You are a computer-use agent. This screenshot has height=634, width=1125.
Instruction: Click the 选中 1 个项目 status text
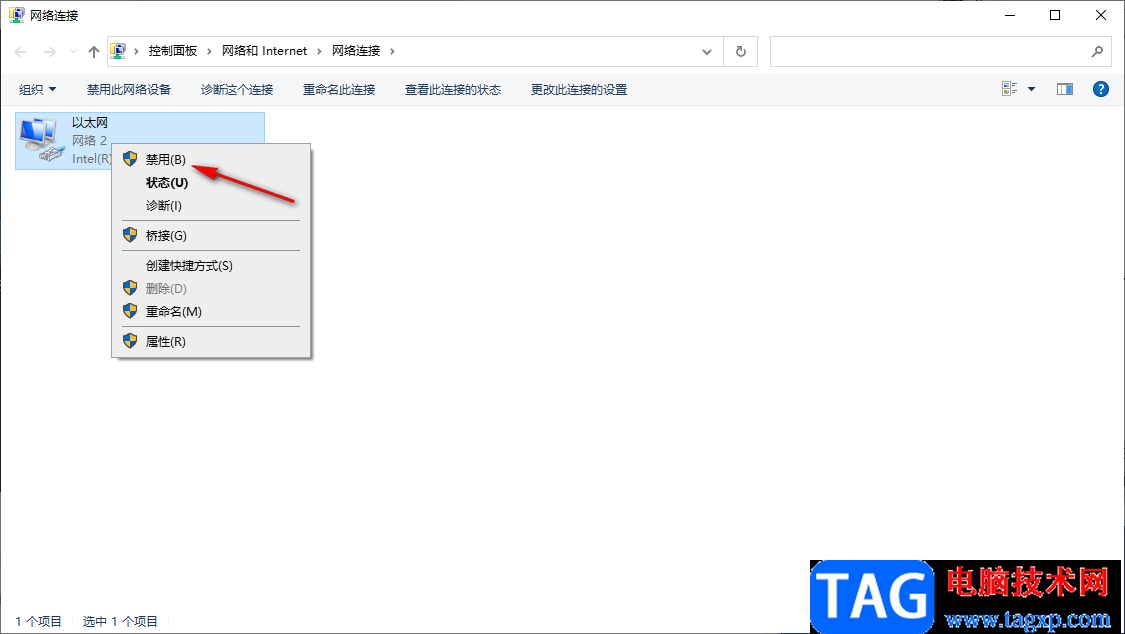pos(120,621)
